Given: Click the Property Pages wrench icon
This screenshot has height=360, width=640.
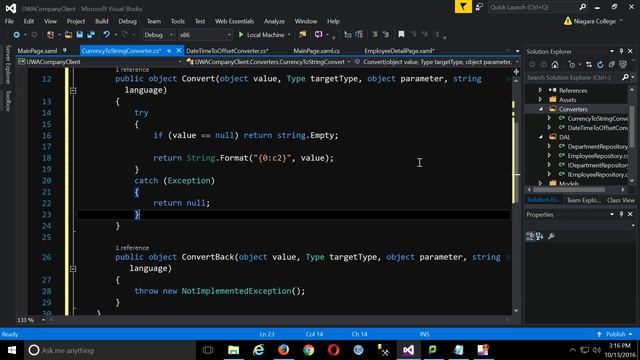Looking at the screenshot, I should (x=551, y=236).
